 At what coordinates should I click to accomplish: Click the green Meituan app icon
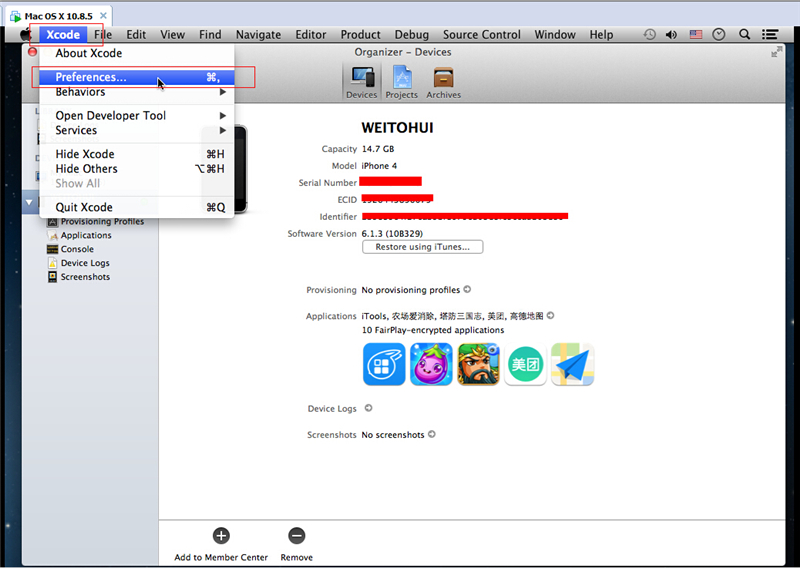pos(525,364)
